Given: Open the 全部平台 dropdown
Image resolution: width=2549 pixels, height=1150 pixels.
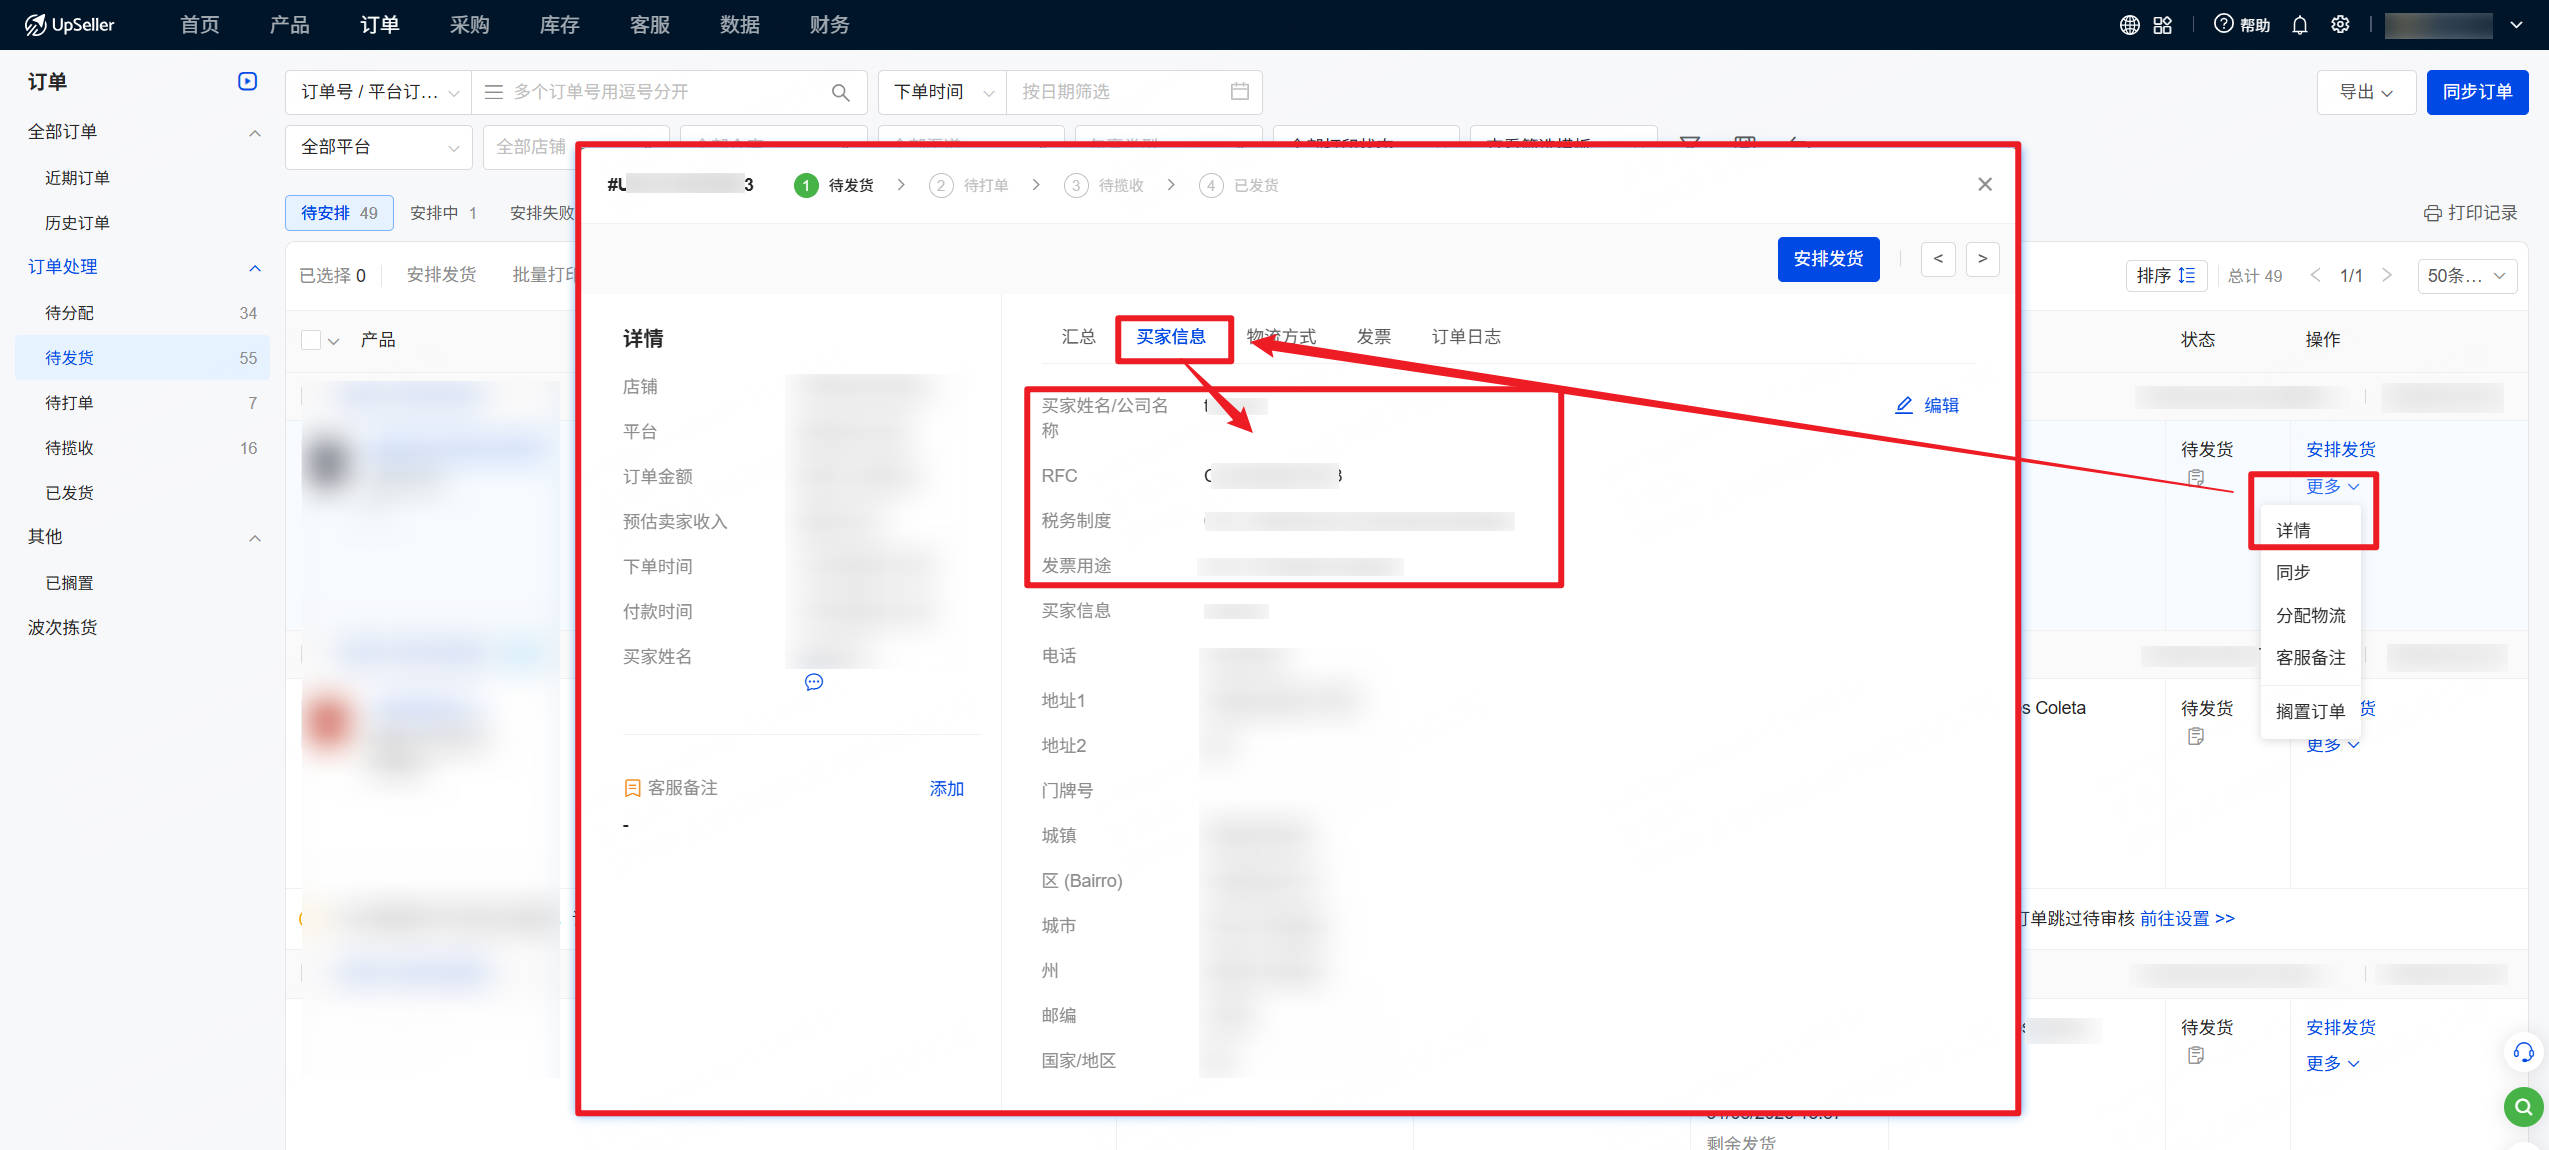Looking at the screenshot, I should pos(378,147).
